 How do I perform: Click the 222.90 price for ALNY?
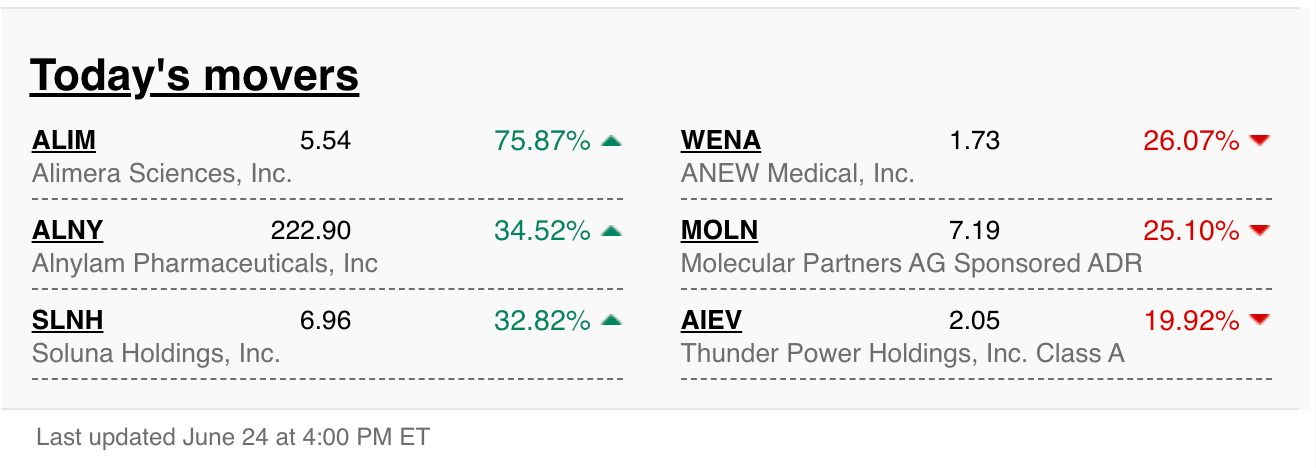pyautogui.click(x=311, y=231)
